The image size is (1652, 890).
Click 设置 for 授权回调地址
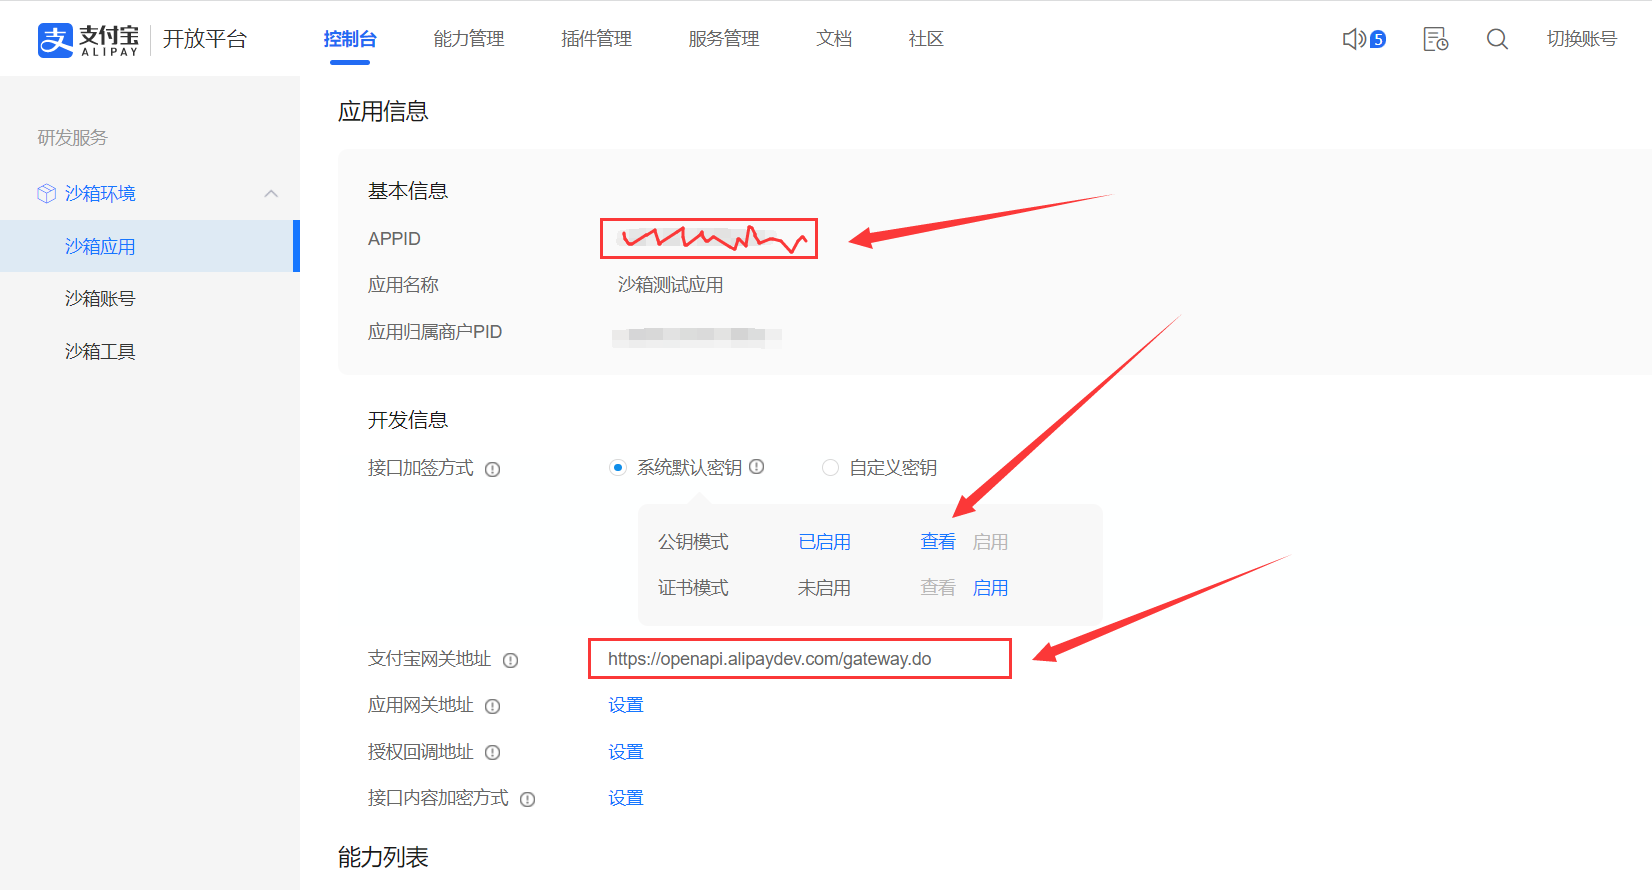tap(626, 752)
